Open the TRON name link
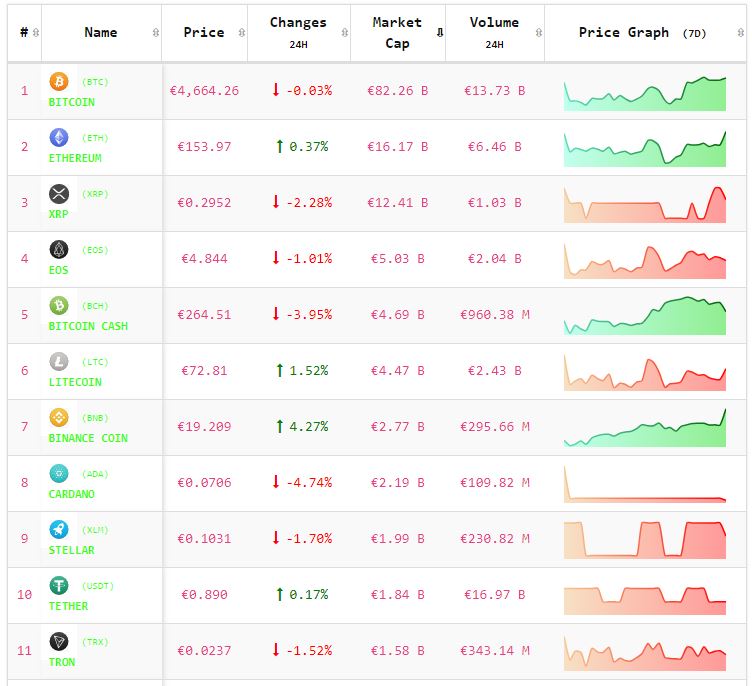The image size is (752, 686). tap(62, 662)
